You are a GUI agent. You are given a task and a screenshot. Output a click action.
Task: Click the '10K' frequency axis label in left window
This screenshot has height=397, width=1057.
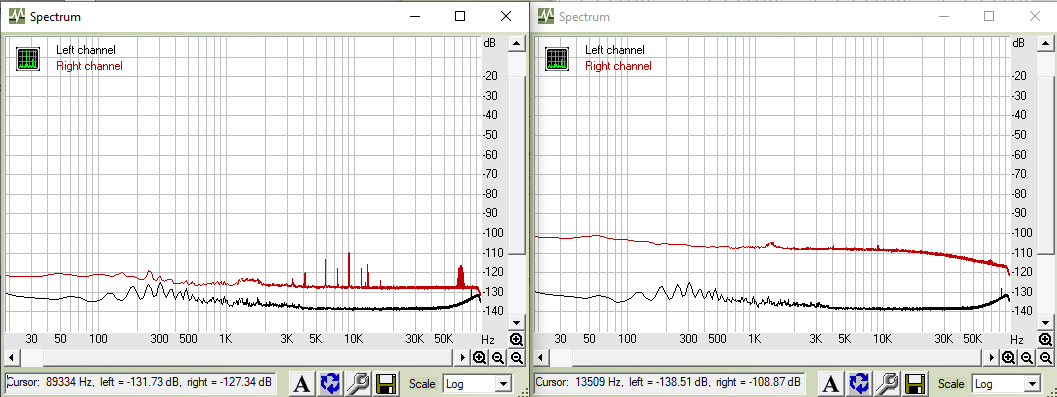pos(354,339)
